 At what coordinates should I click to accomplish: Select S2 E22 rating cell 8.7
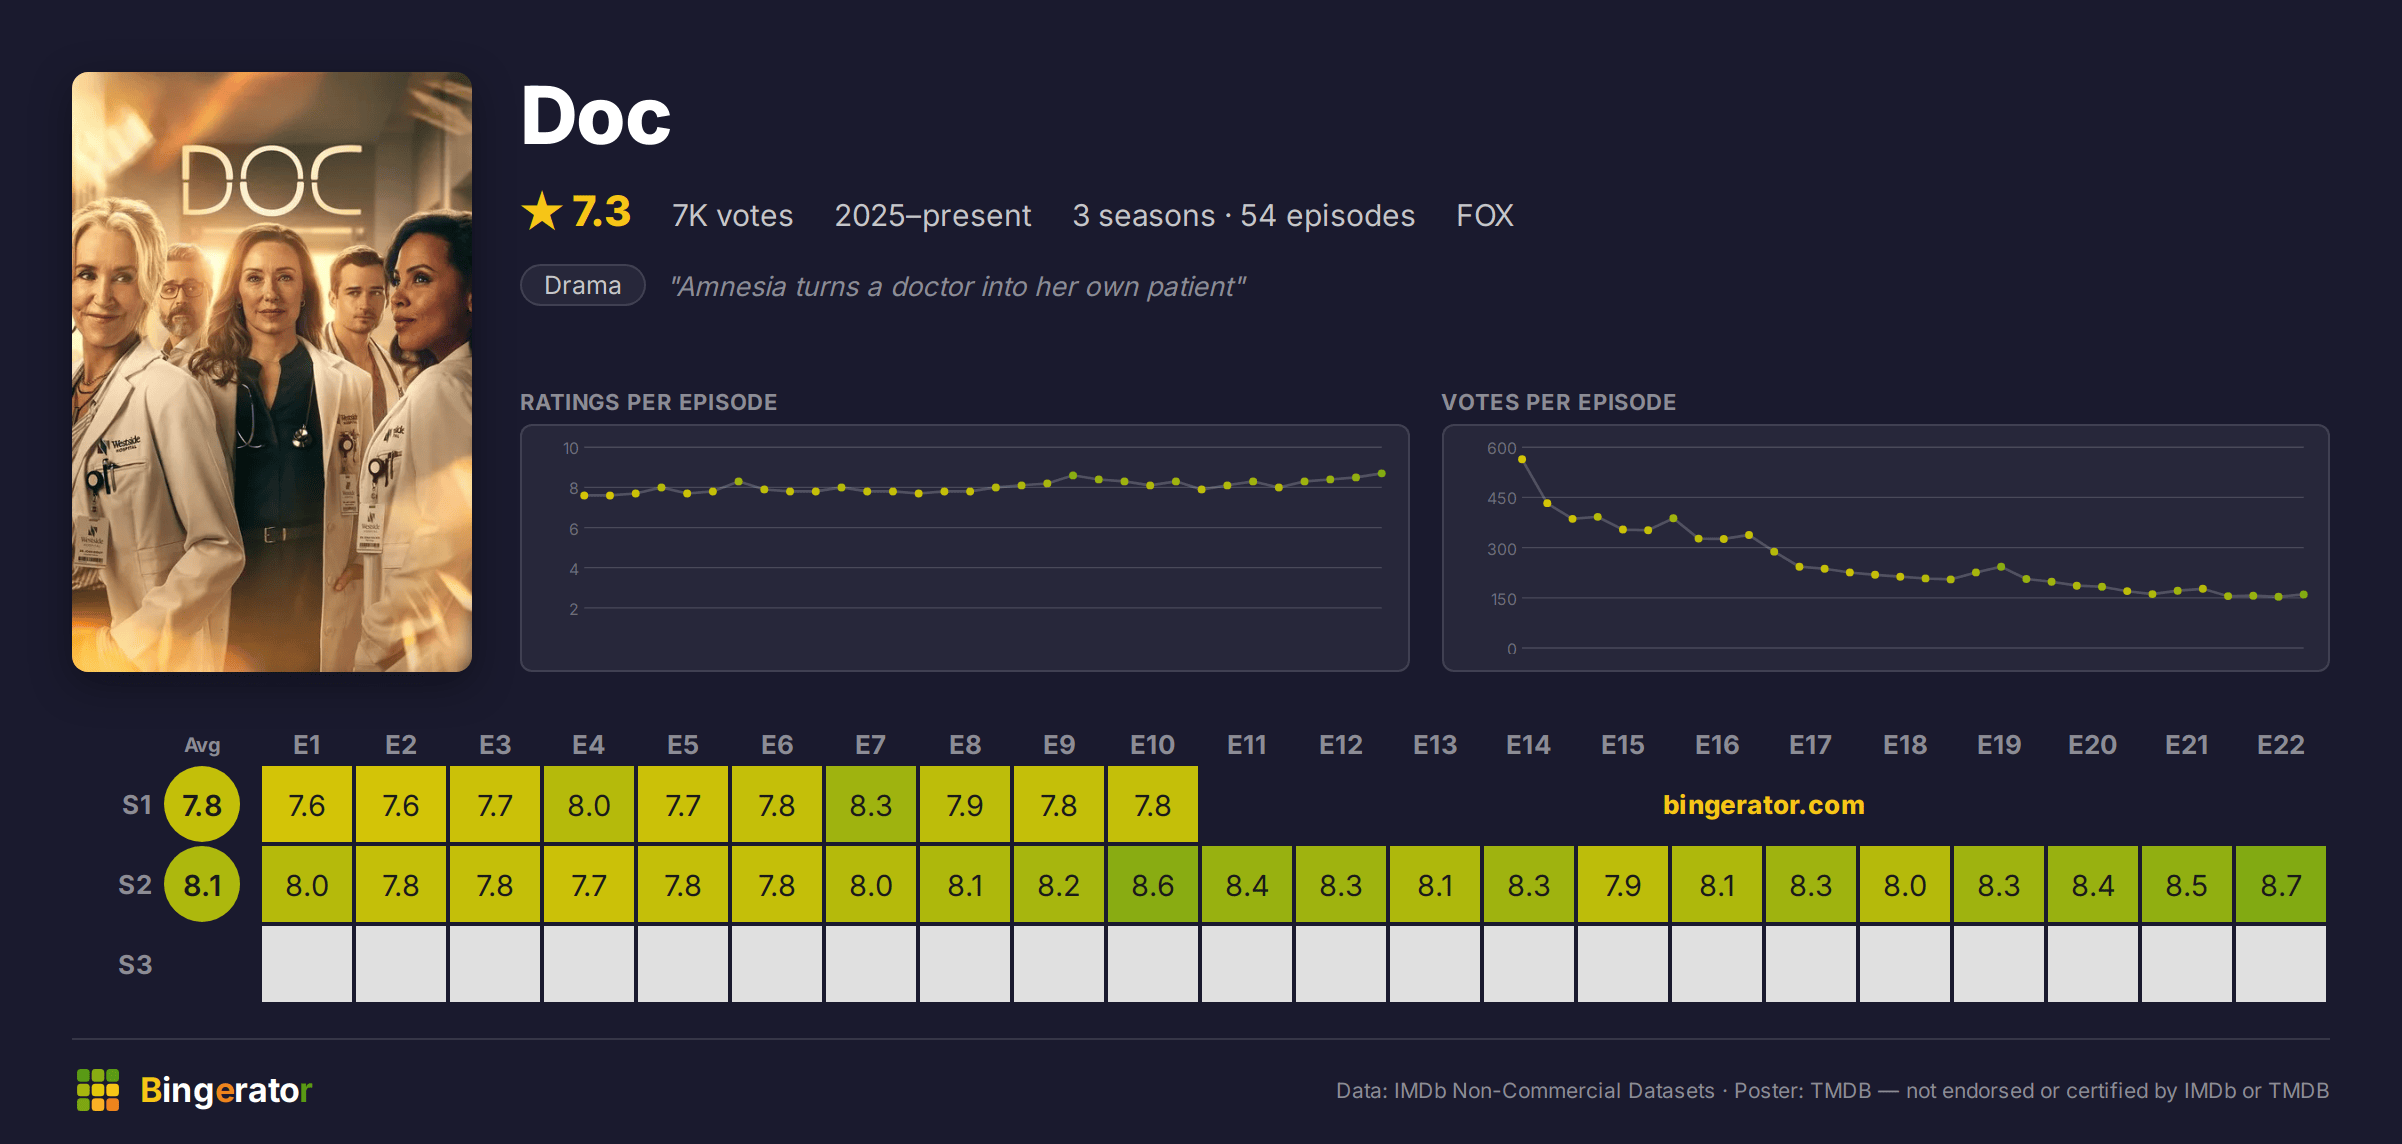[2281, 885]
